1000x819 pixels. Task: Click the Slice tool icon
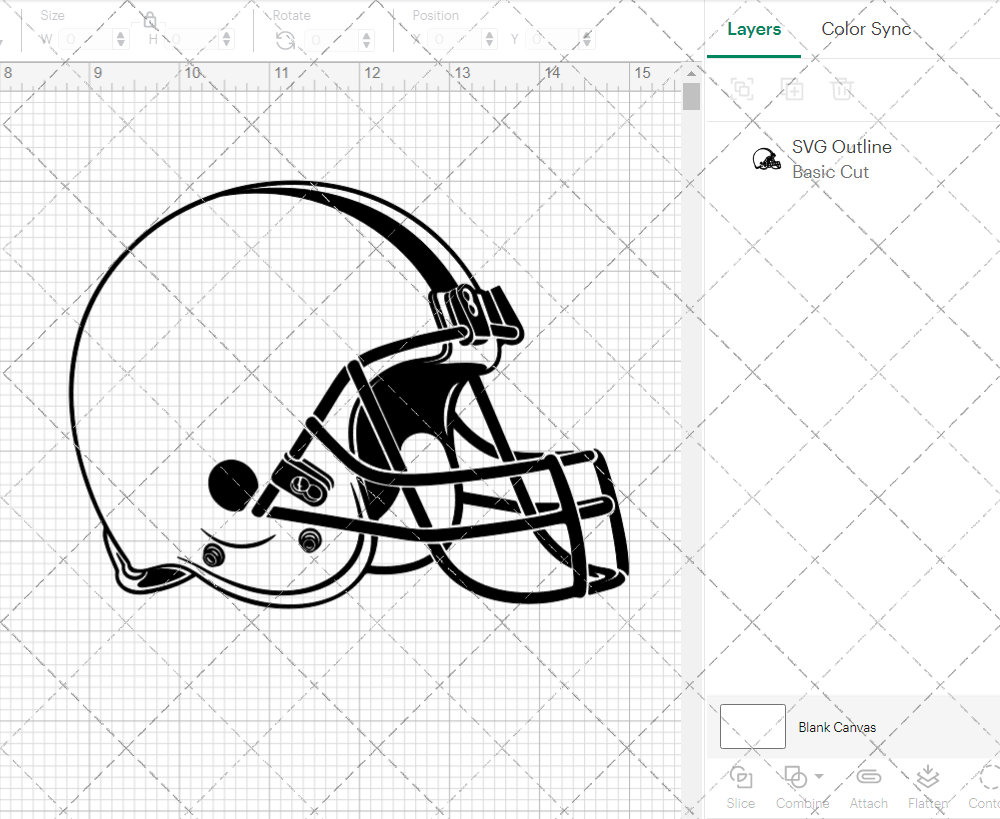coord(741,777)
